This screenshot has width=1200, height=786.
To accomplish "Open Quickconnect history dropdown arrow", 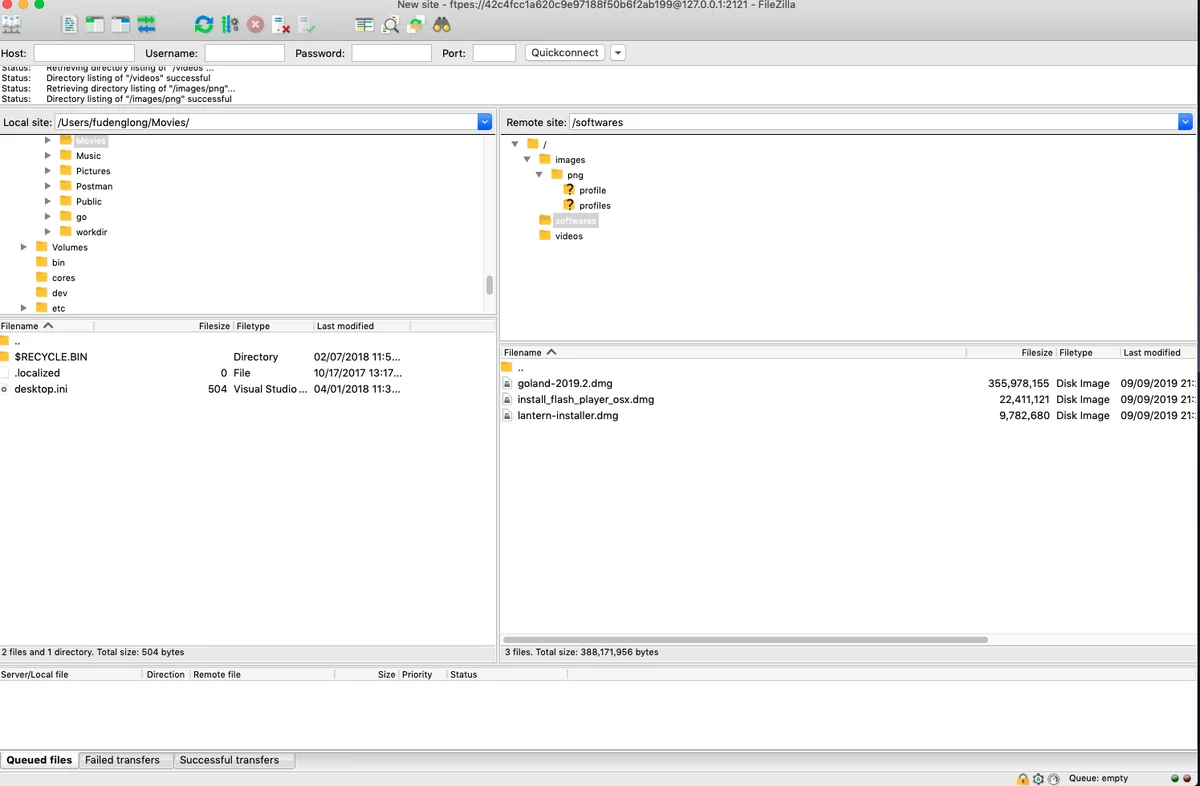I will point(618,53).
